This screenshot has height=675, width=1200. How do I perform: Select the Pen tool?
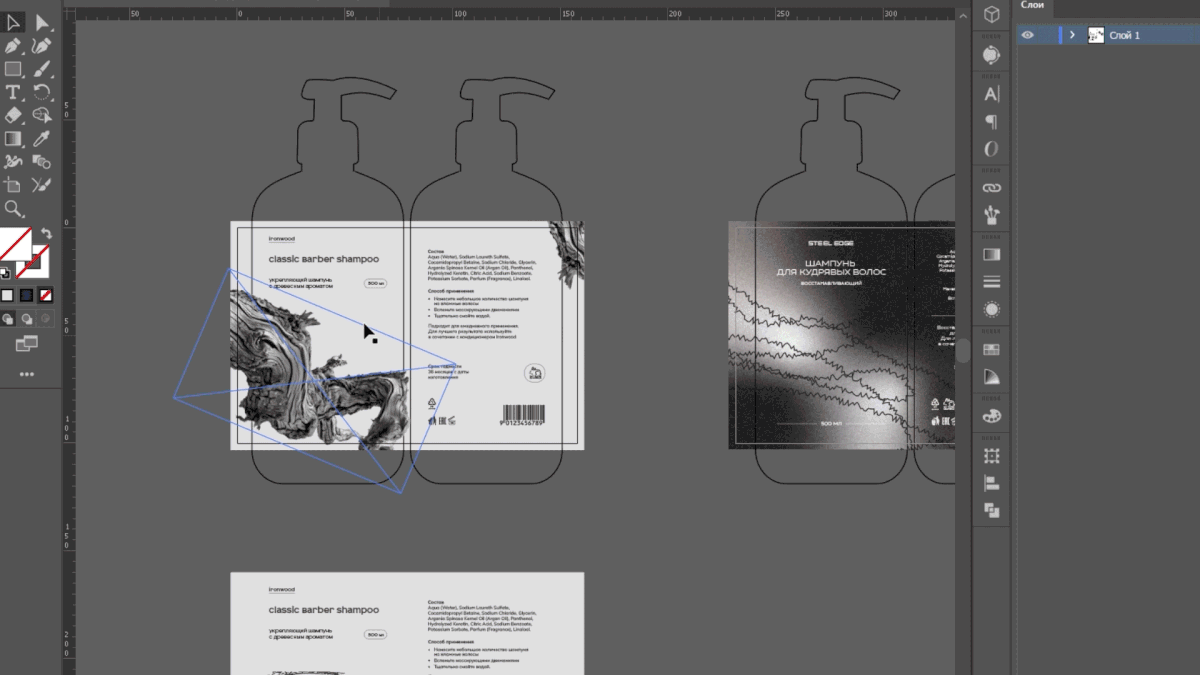pos(13,46)
